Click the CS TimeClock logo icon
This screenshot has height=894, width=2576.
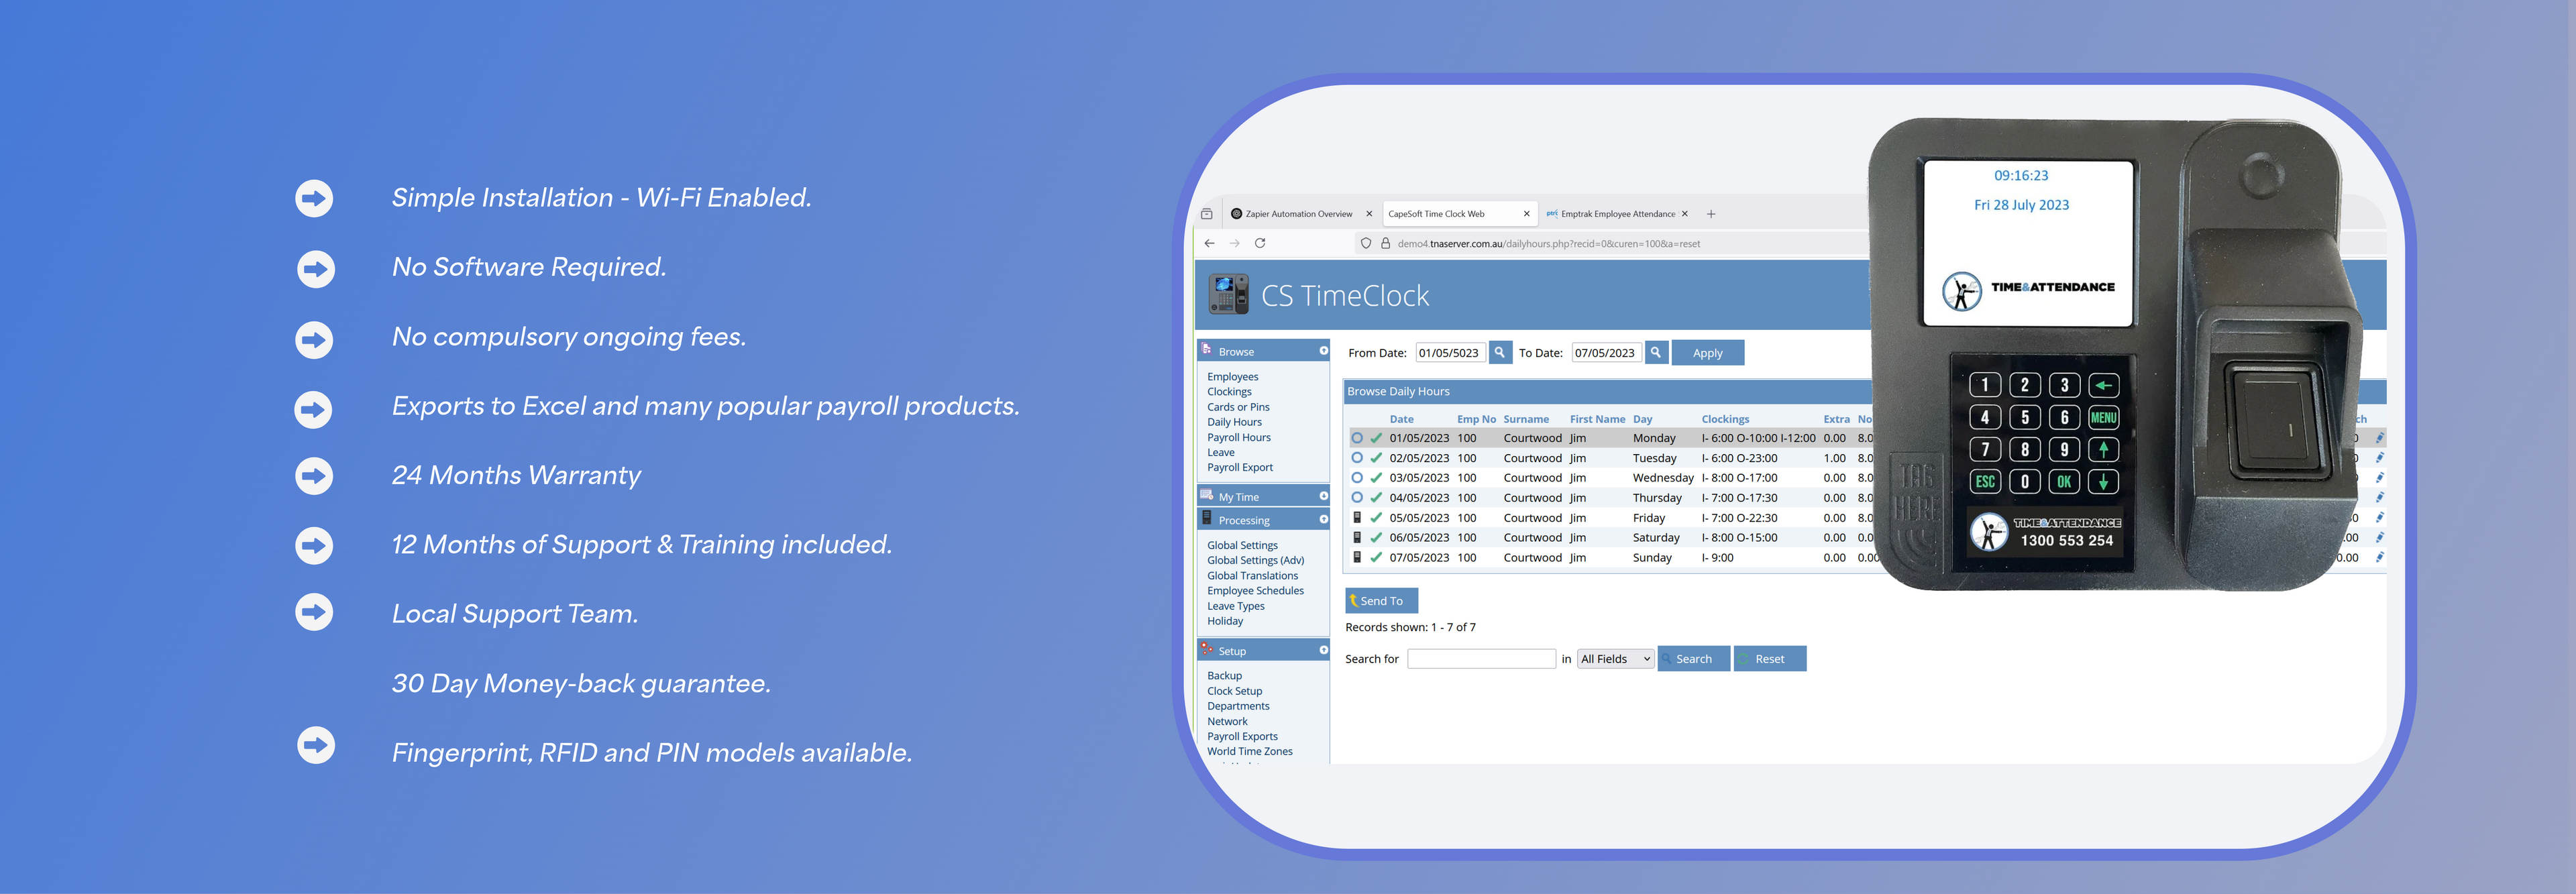pyautogui.click(x=1228, y=295)
